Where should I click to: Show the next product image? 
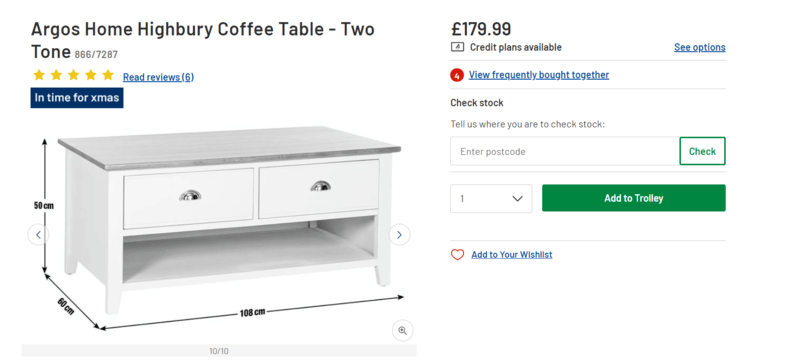tap(399, 235)
